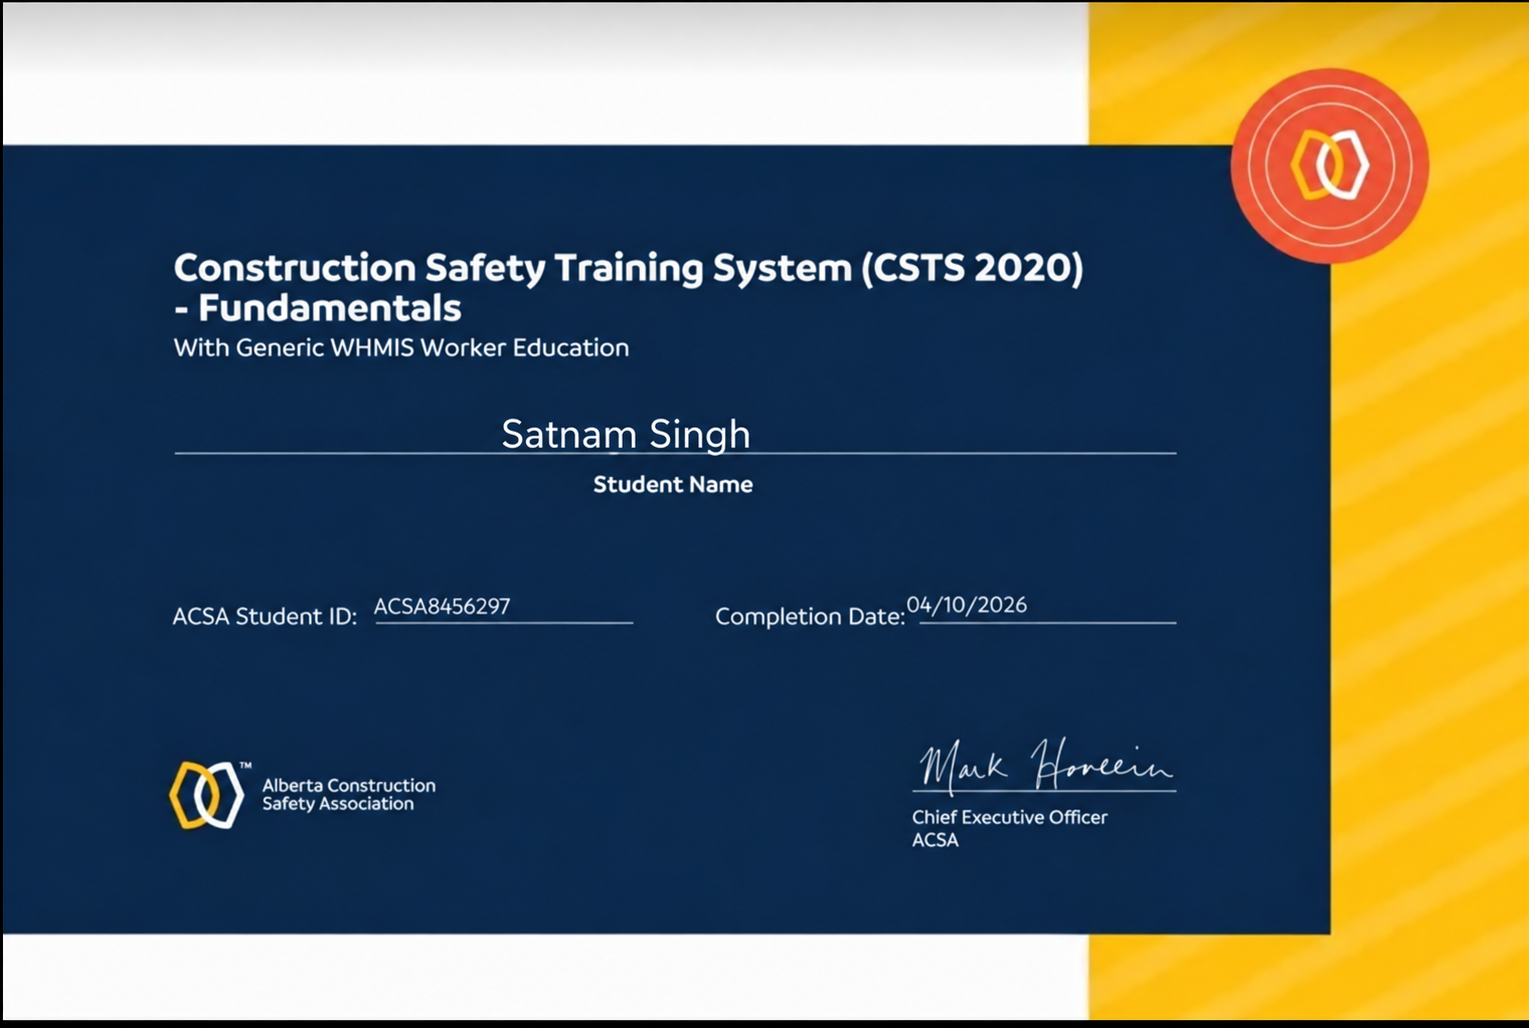
Task: Select the Alberta Construction Safety Association text
Action: click(x=349, y=795)
